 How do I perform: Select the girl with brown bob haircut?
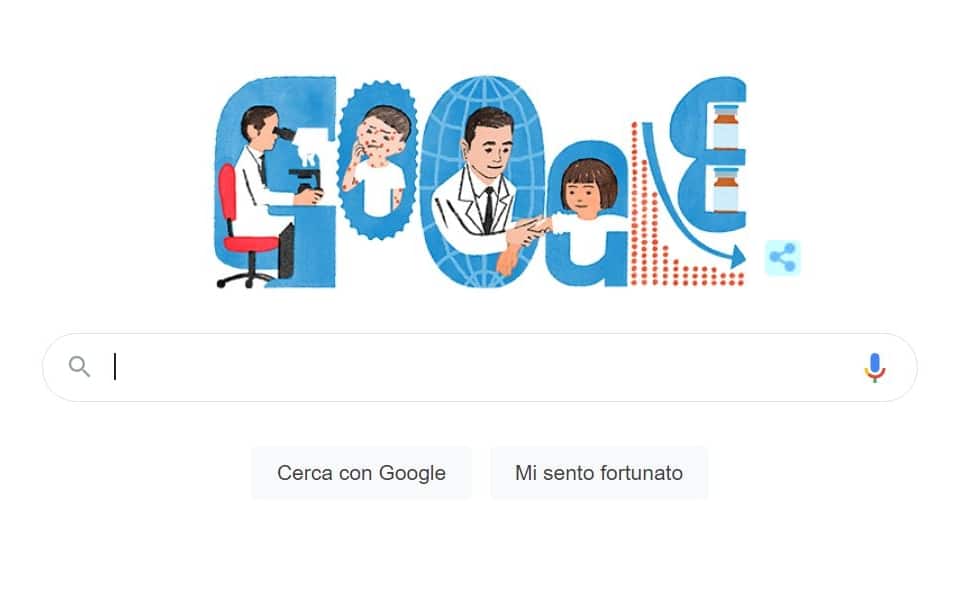click(588, 187)
